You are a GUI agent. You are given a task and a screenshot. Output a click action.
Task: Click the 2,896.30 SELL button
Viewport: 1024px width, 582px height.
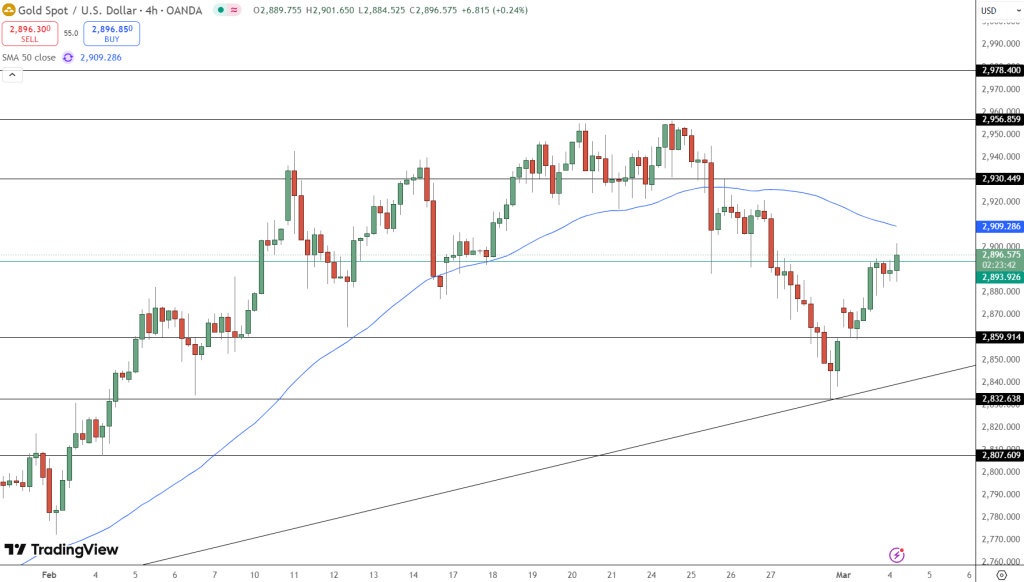(30, 33)
